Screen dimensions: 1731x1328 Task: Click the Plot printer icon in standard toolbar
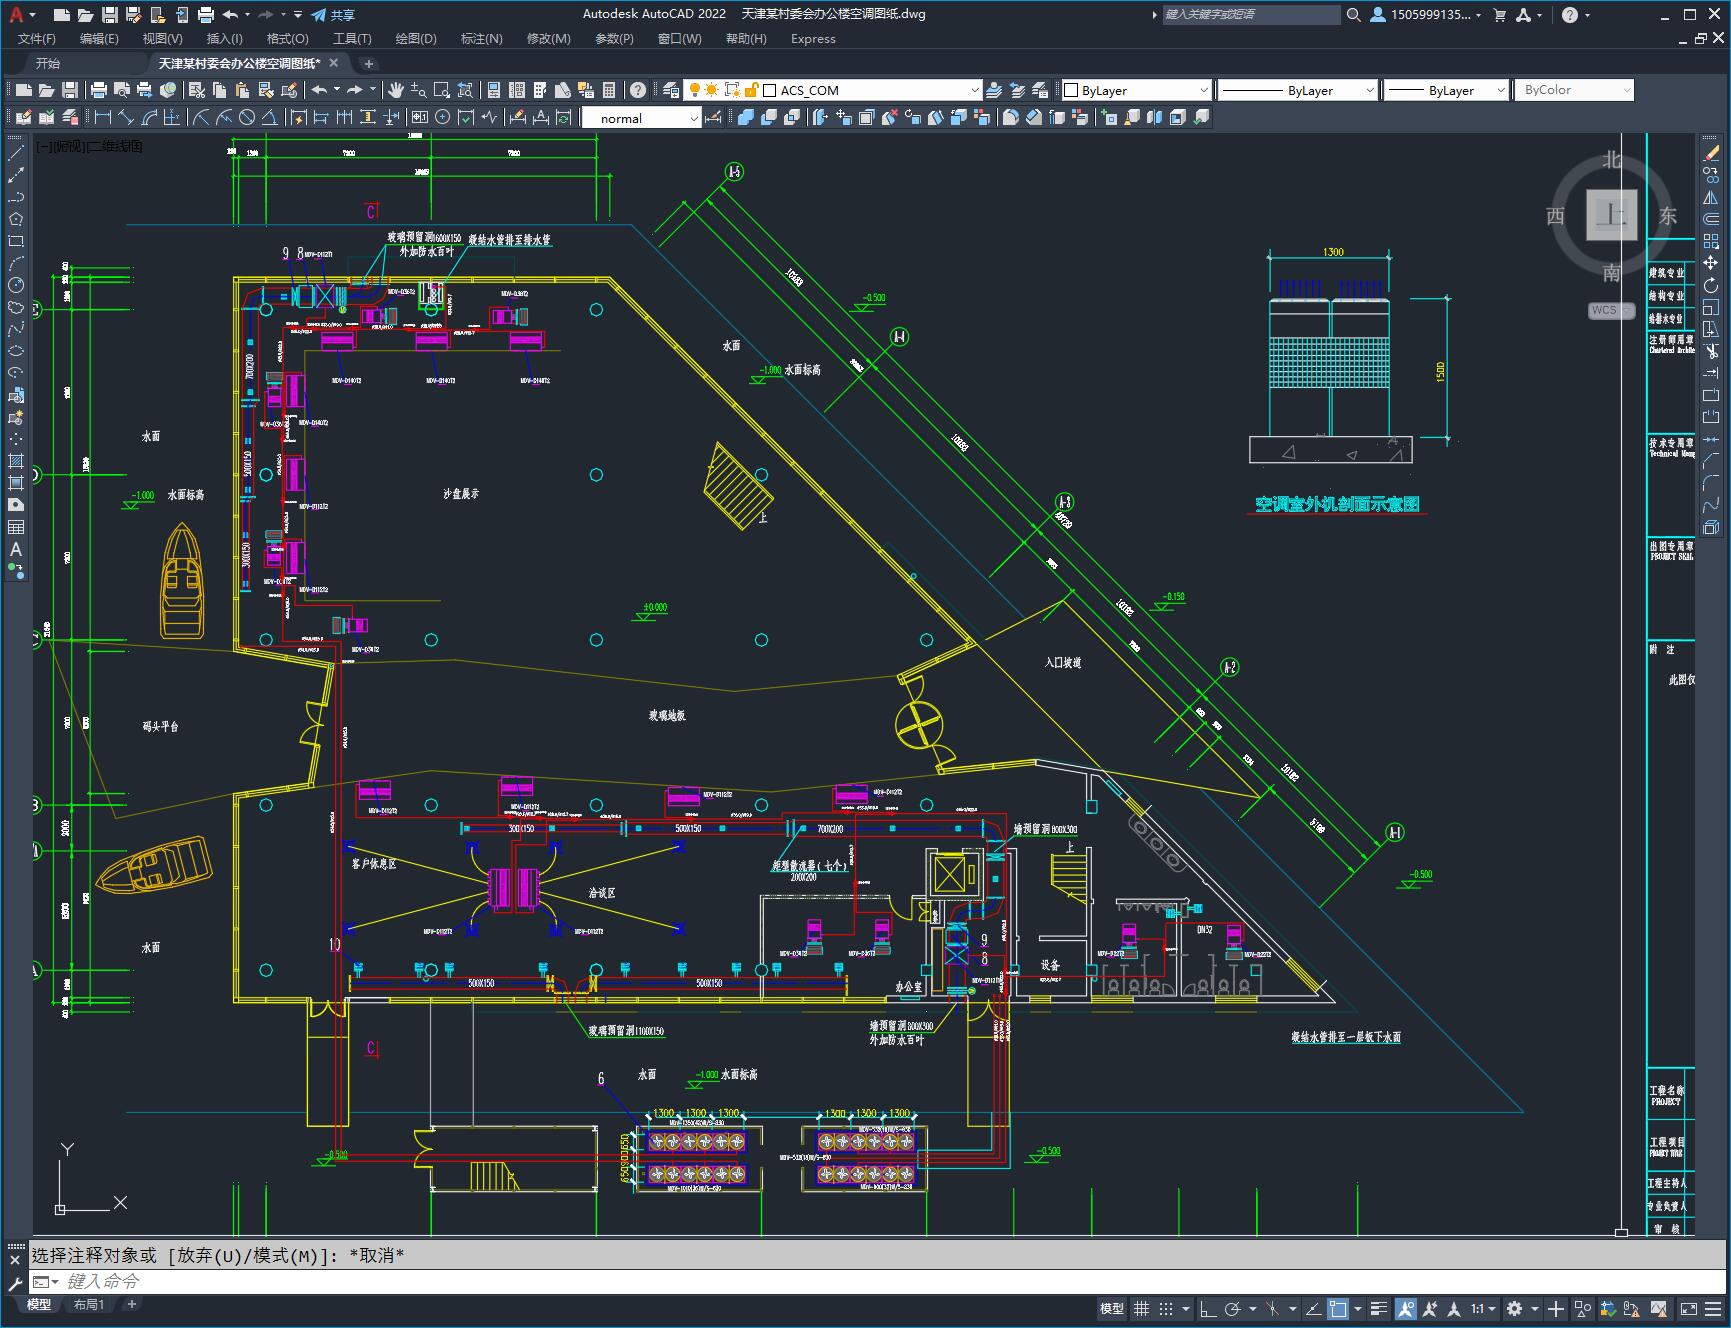click(x=99, y=90)
